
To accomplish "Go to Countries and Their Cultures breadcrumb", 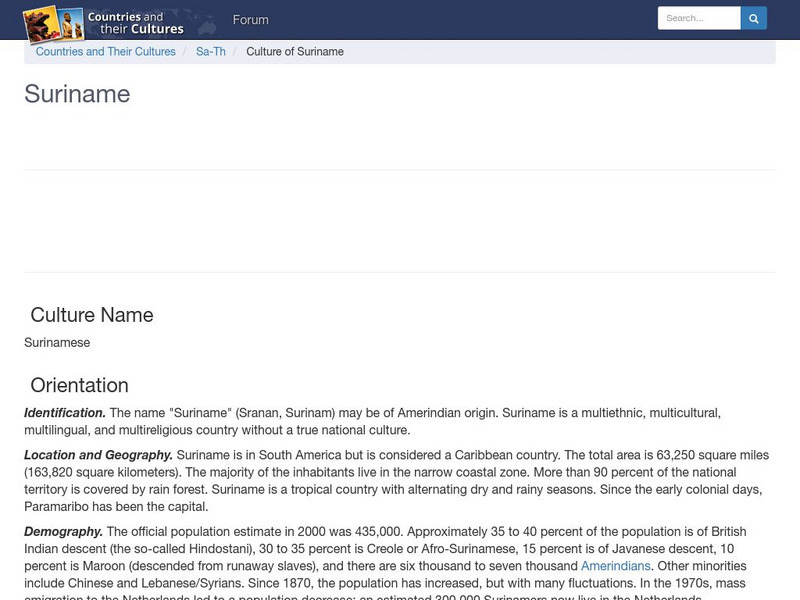I will (105, 52).
